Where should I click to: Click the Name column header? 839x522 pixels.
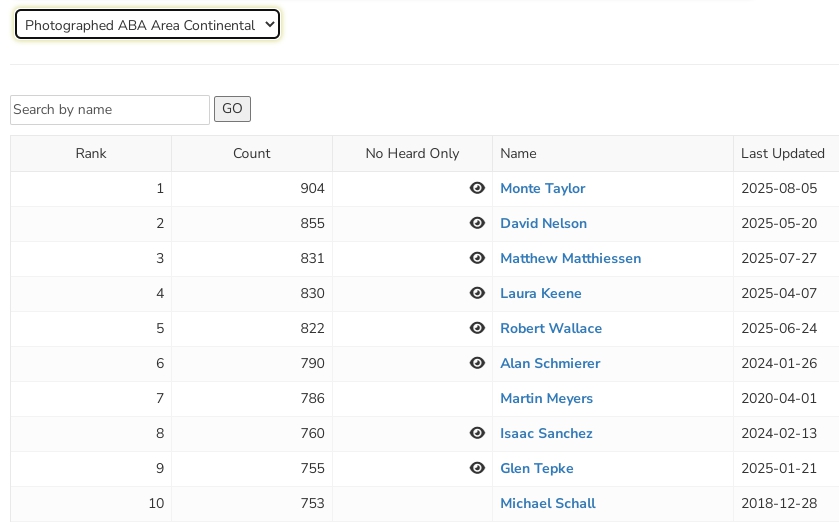pos(518,153)
